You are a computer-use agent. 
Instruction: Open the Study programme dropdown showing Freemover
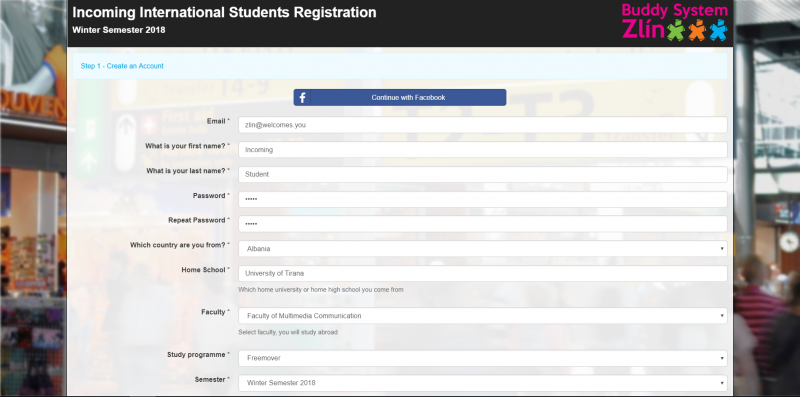pos(483,358)
